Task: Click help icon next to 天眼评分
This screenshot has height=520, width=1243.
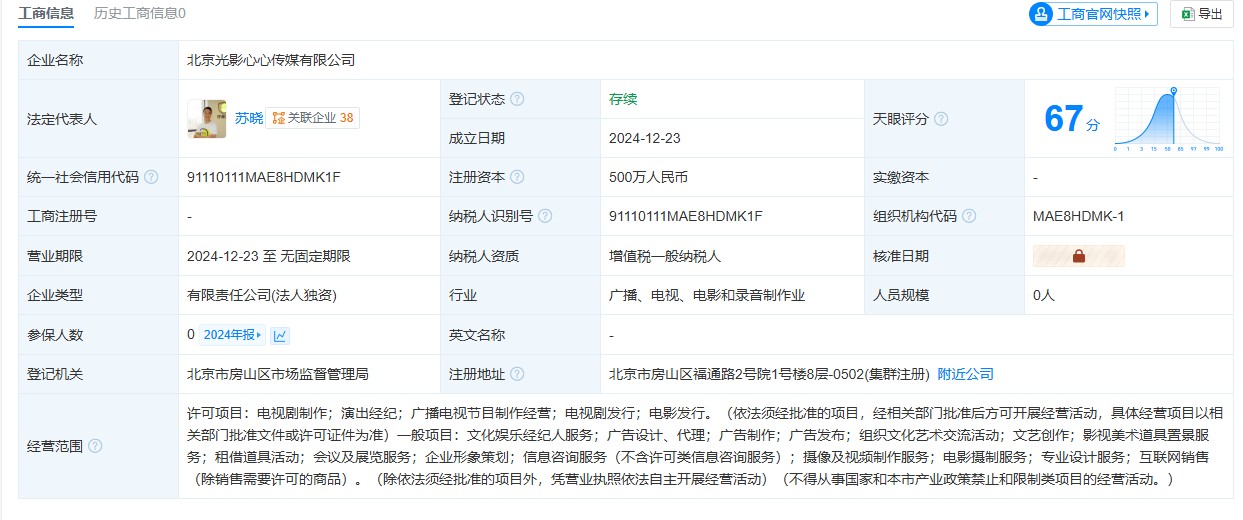Action: (940, 119)
